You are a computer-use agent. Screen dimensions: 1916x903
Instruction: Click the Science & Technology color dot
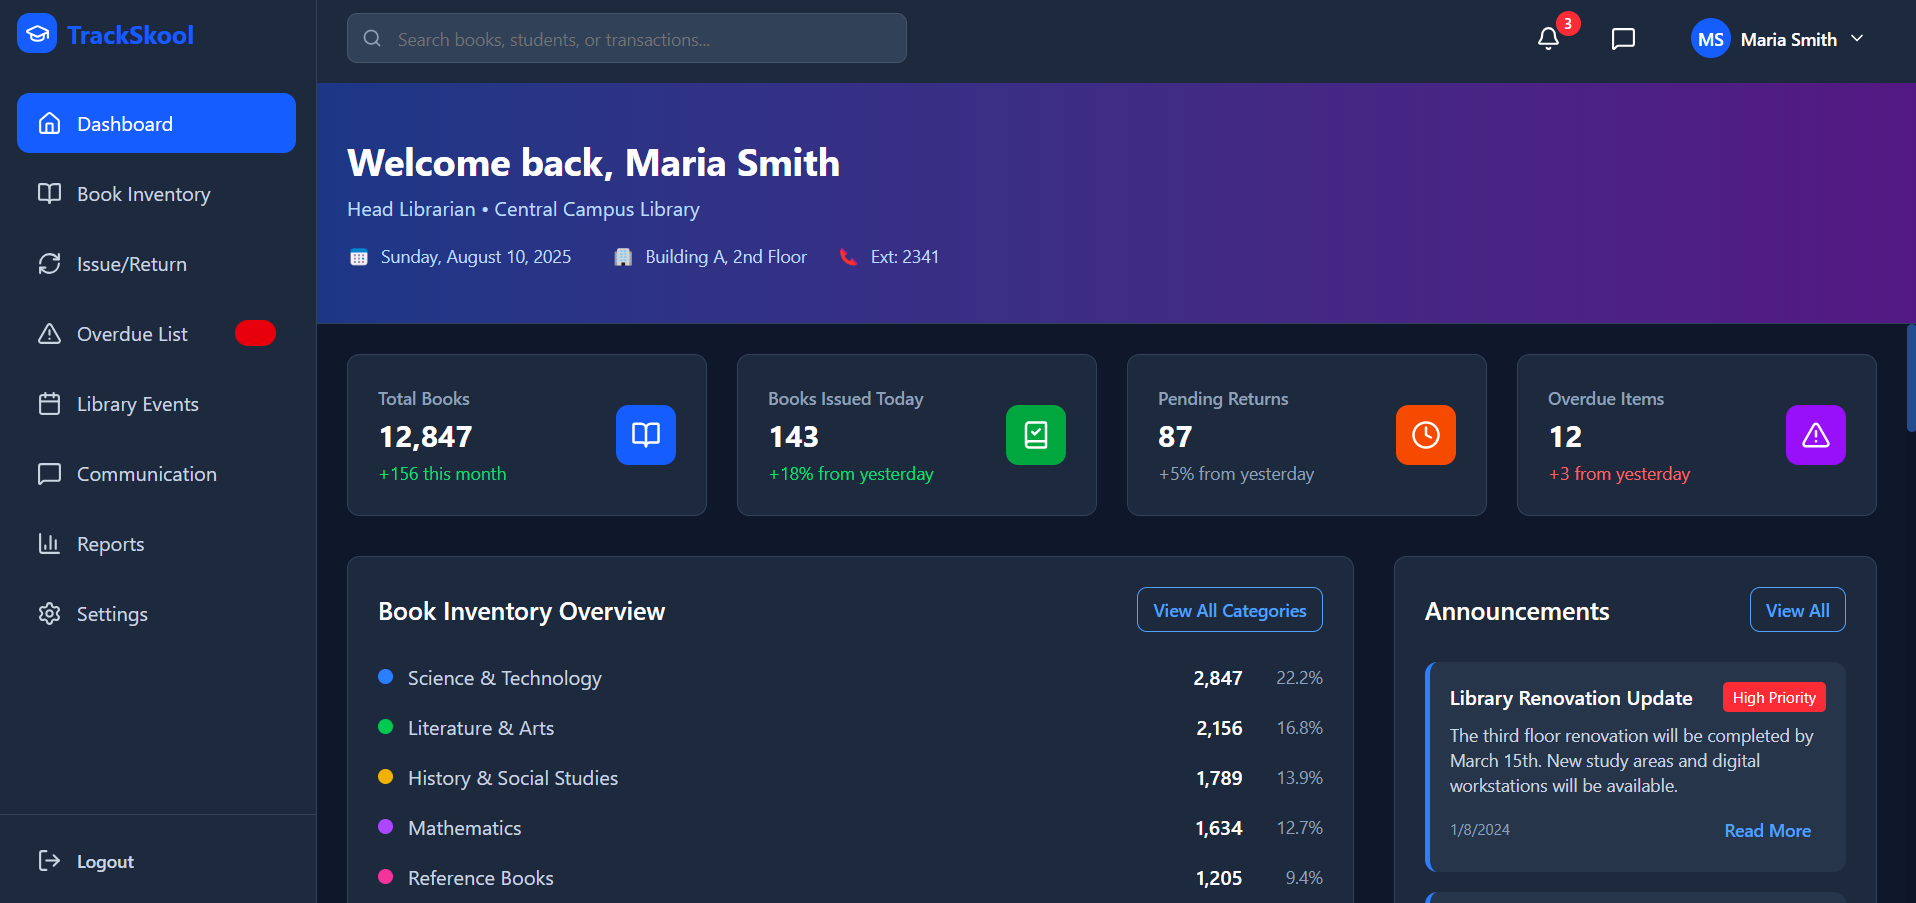[386, 677]
